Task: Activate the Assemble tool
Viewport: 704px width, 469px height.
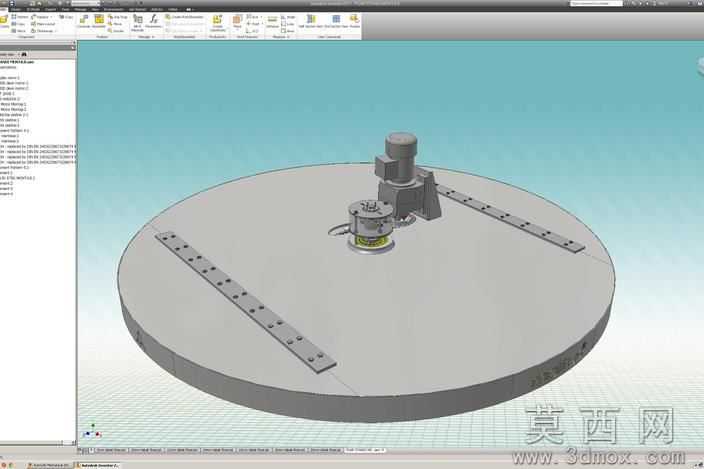Action: tap(99, 21)
